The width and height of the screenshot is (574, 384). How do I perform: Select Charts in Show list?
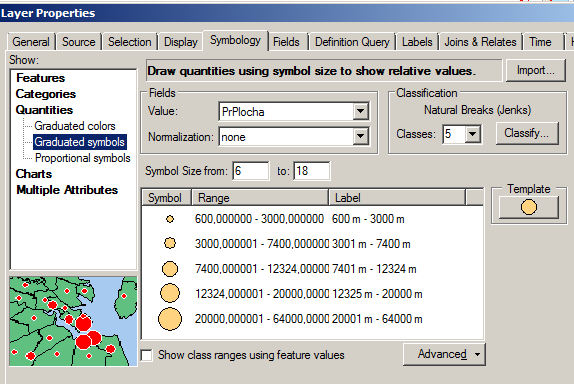(34, 174)
